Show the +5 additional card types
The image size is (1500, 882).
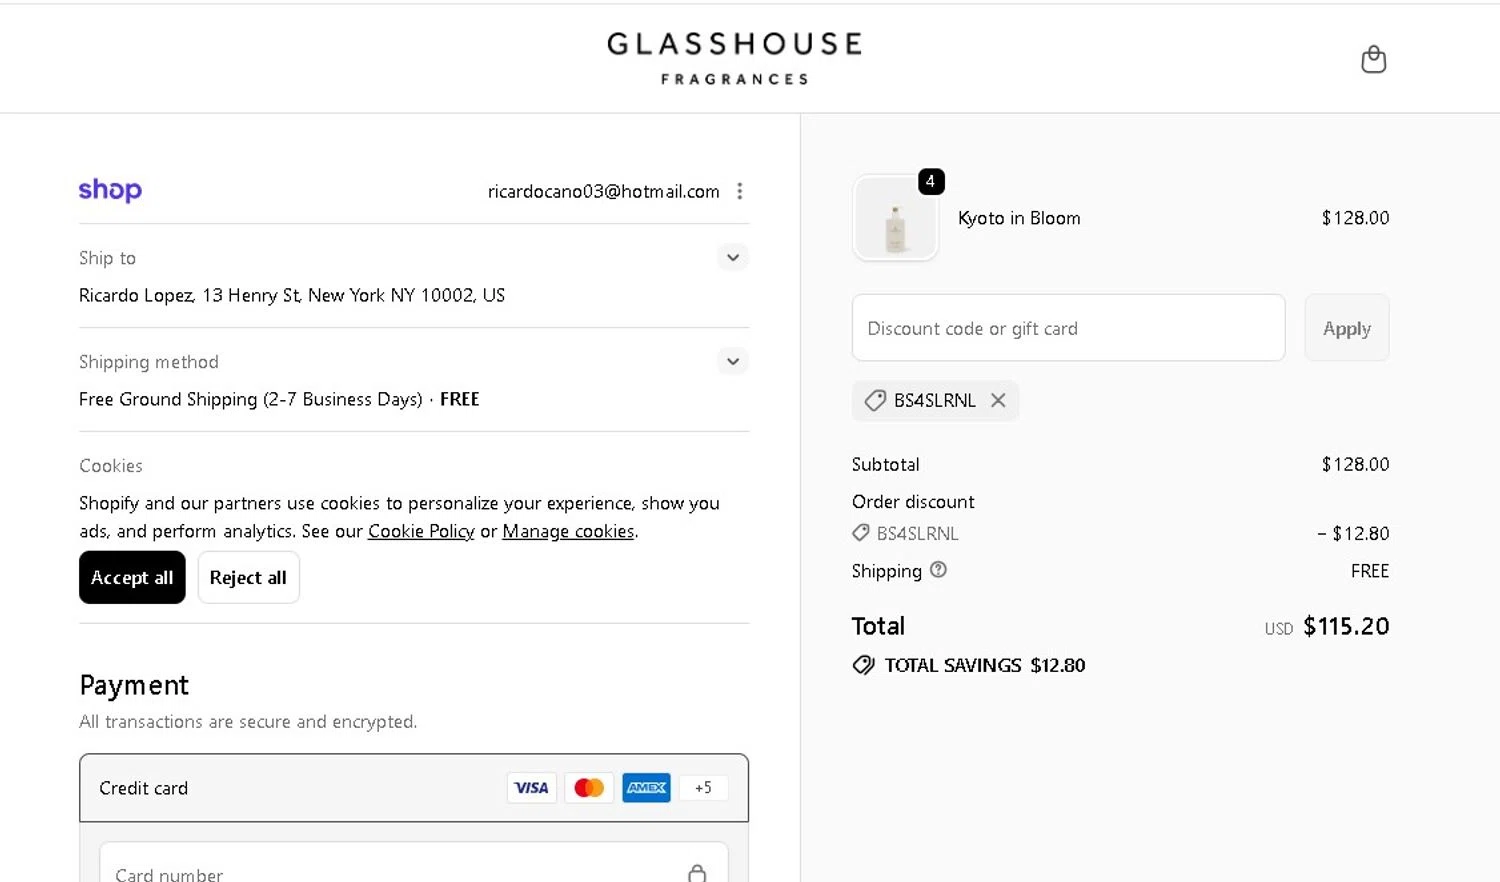[703, 788]
